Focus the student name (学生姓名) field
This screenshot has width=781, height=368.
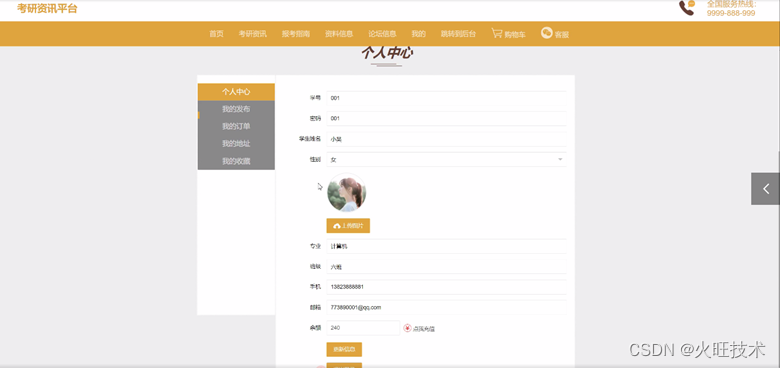(x=446, y=139)
